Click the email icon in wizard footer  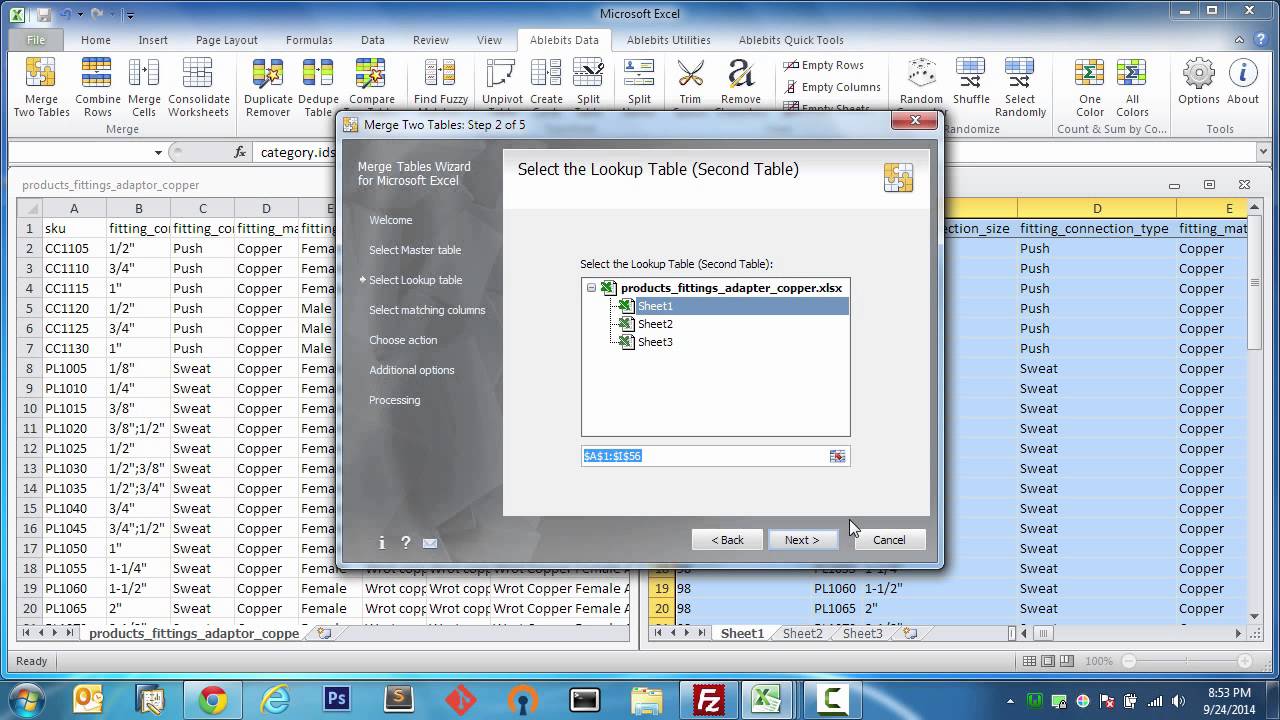(429, 543)
